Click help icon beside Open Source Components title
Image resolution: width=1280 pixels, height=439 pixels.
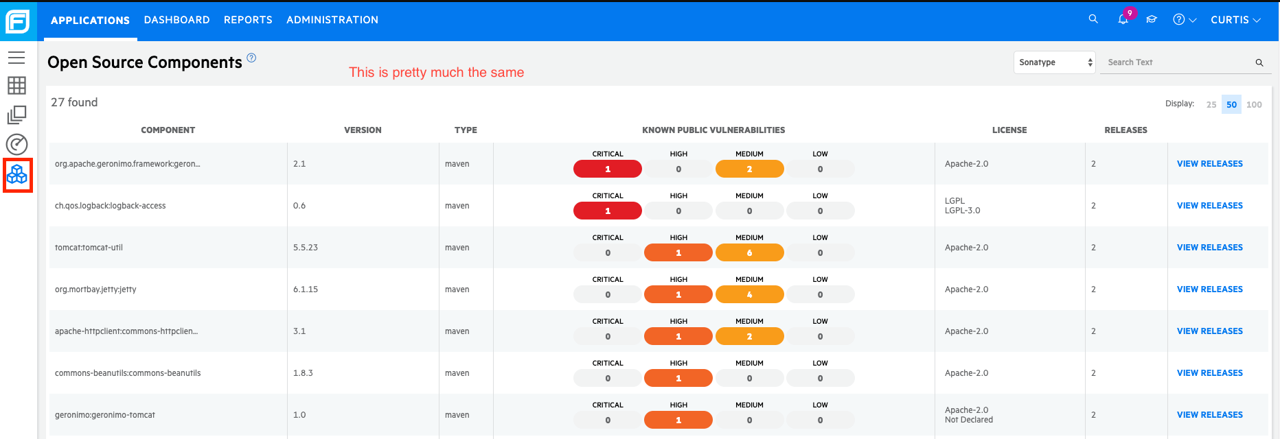click(252, 58)
